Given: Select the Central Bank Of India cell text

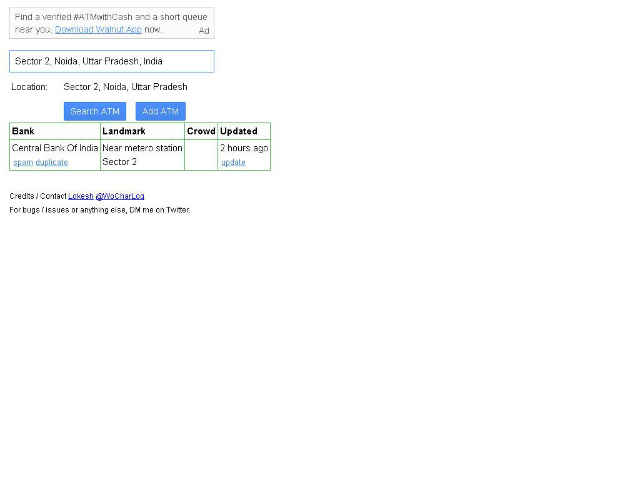Looking at the screenshot, I should coord(55,148).
